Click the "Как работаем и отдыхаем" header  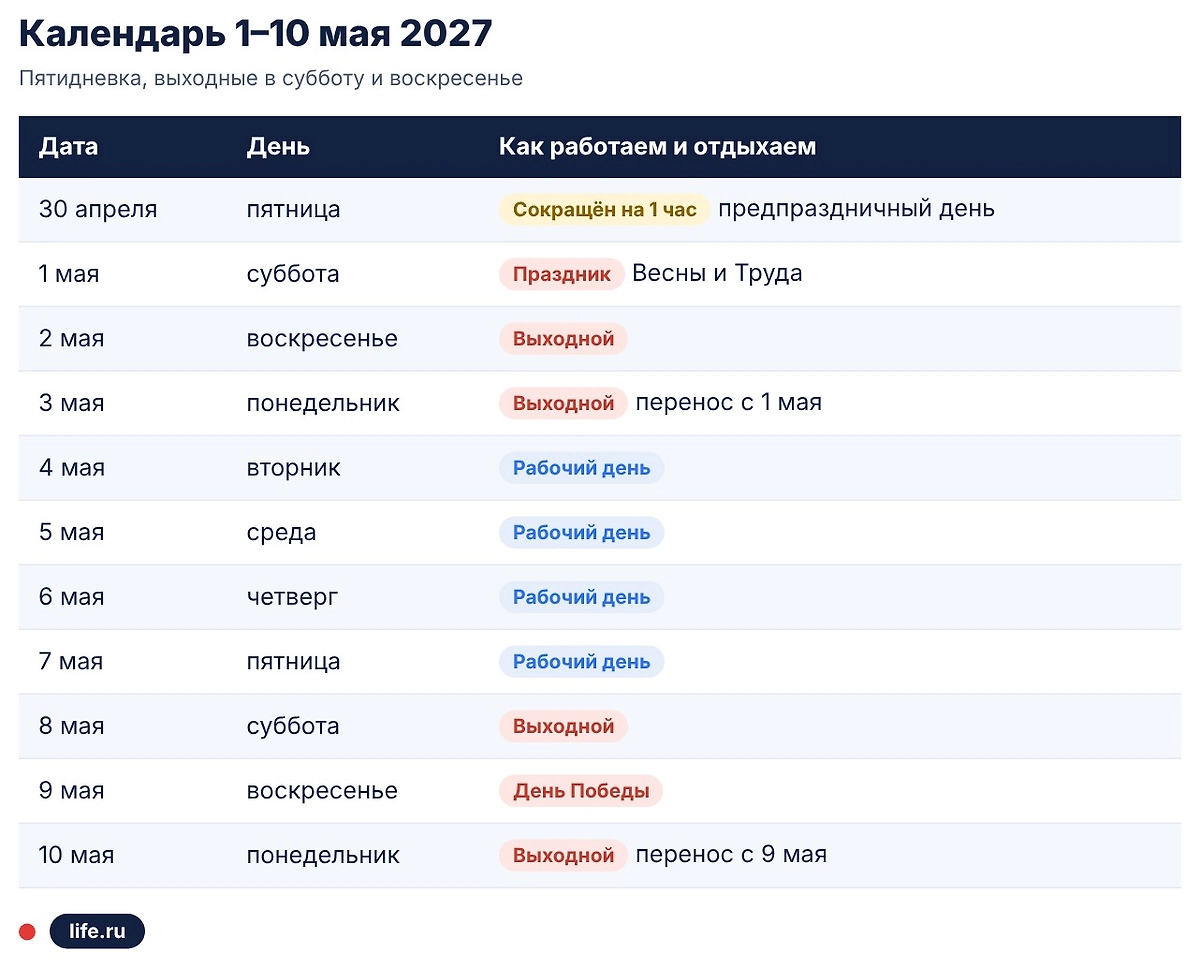657,147
